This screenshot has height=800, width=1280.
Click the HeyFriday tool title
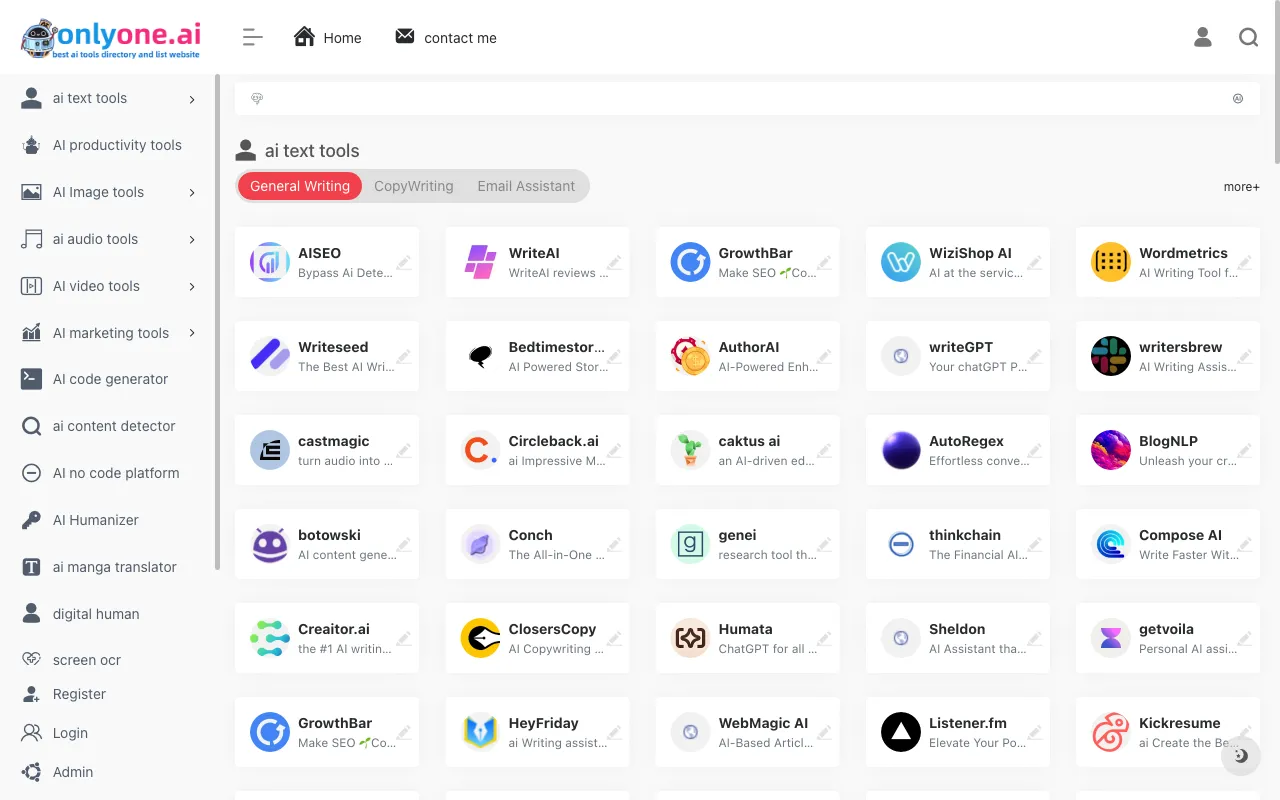click(543, 723)
